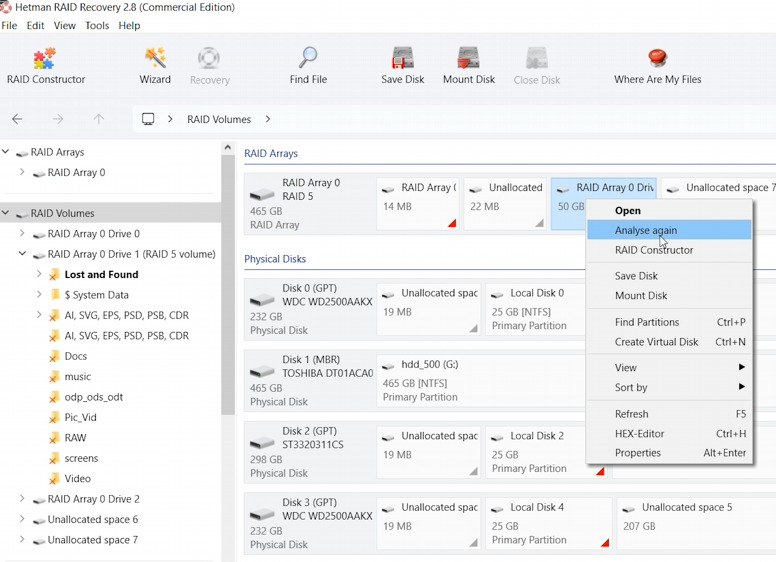Open the RAID Constructor toolbar tool
Viewport: 776px width, 562px height.
click(46, 66)
